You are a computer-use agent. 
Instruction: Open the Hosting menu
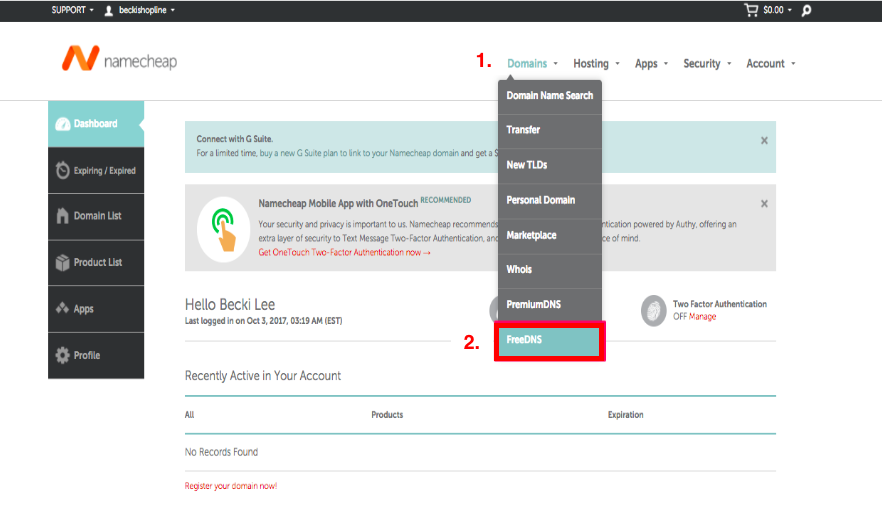[596, 64]
